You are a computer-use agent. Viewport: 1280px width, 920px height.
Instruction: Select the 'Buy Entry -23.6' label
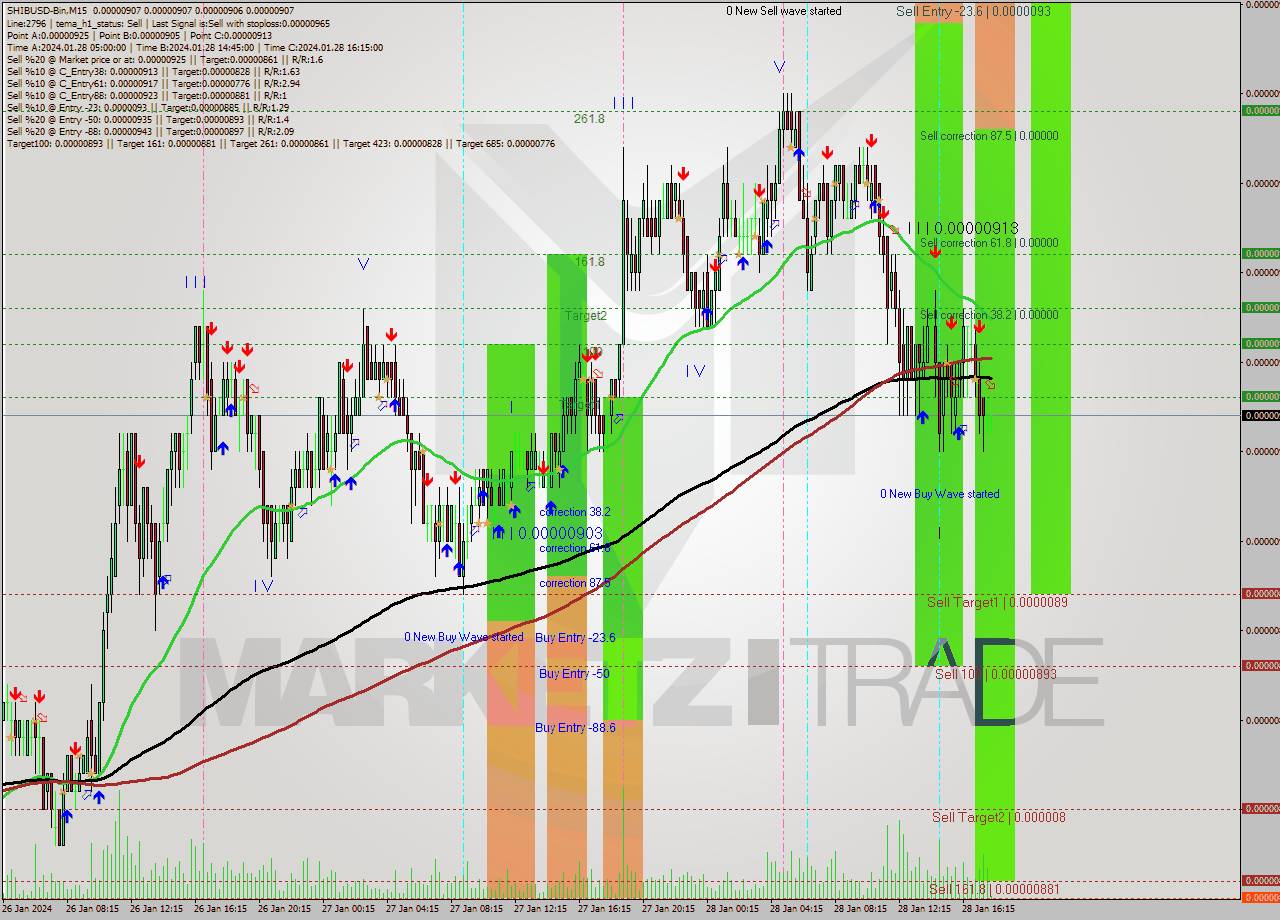point(575,637)
